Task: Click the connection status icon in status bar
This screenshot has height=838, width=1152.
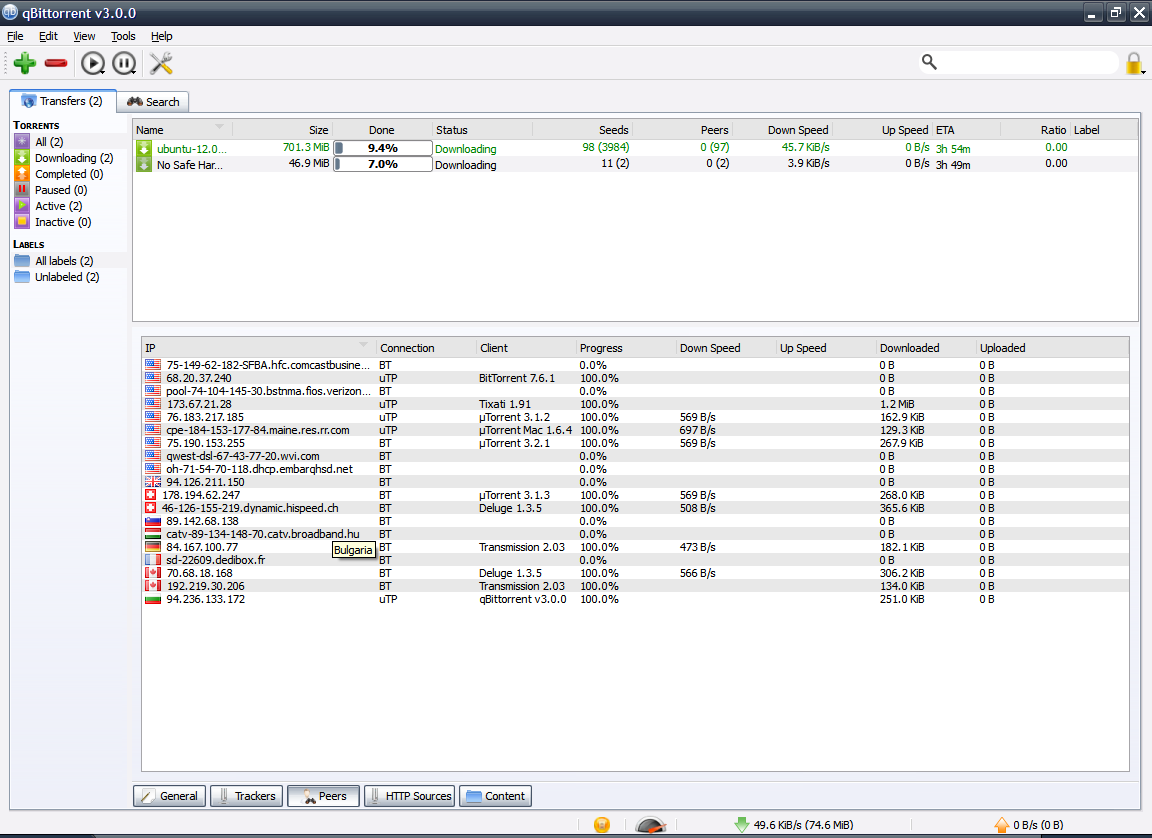Action: 602,825
